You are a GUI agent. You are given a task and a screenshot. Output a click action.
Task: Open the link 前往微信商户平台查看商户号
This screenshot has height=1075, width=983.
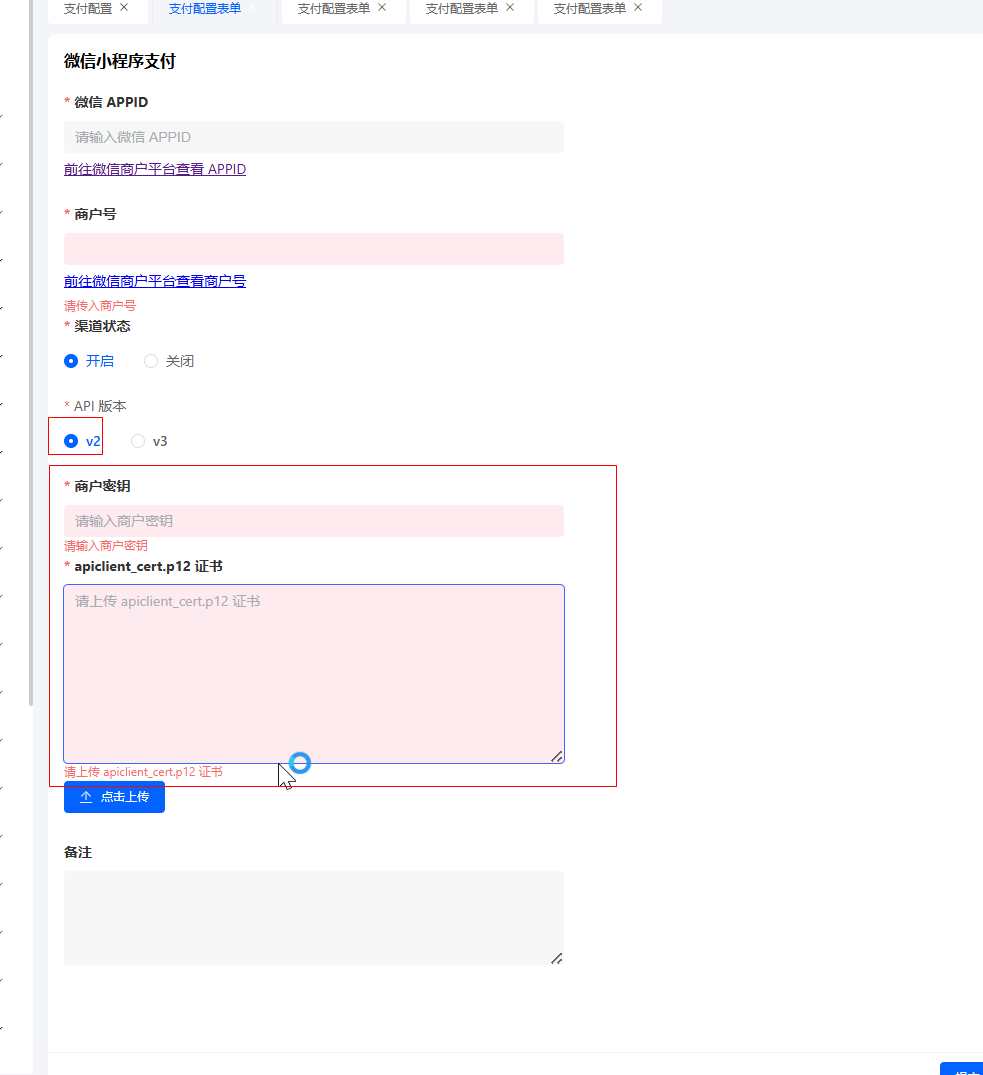155,281
